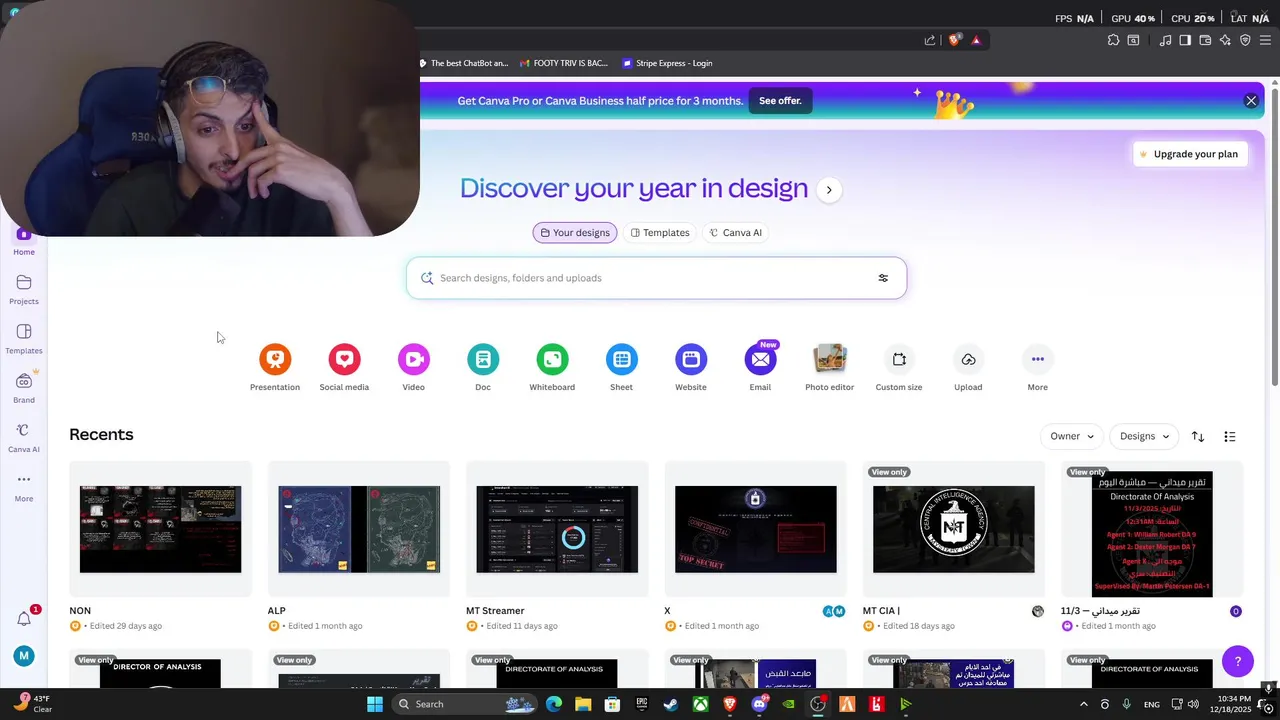Viewport: 1280px width, 720px height.
Task: Dismiss the Canva Pro promo banner
Action: (x=1251, y=101)
